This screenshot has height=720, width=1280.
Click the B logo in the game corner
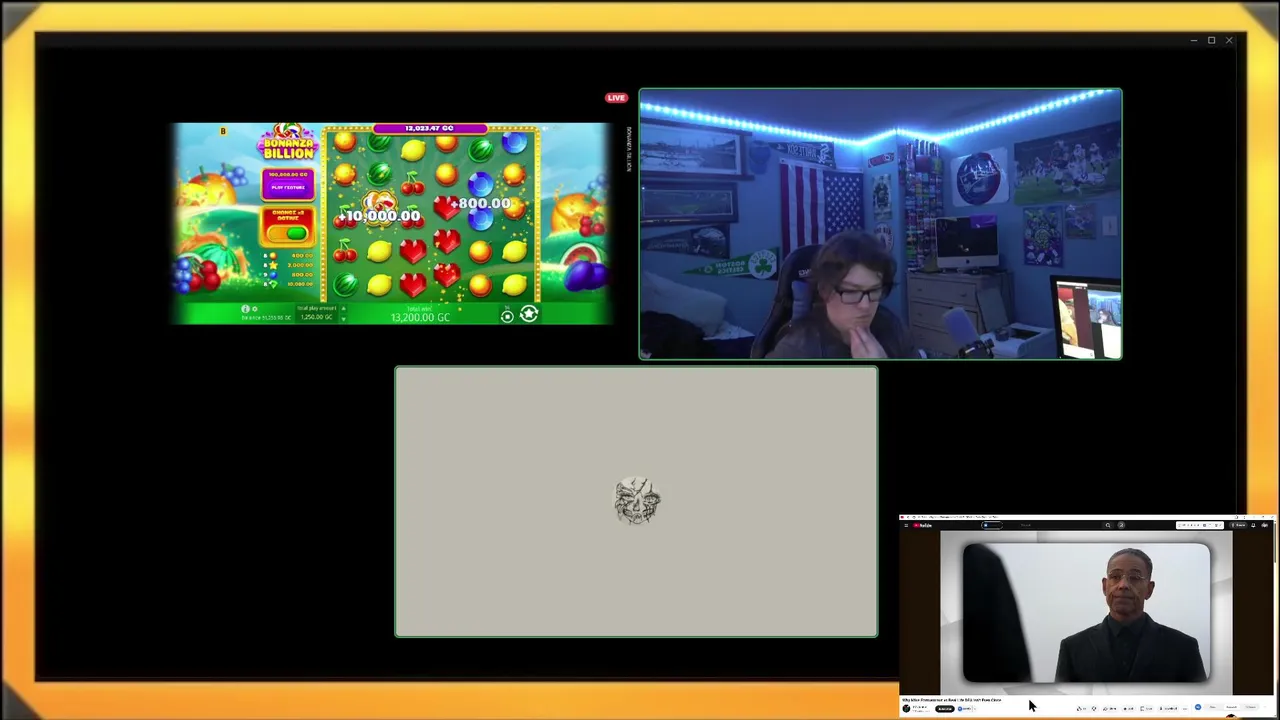coord(223,131)
